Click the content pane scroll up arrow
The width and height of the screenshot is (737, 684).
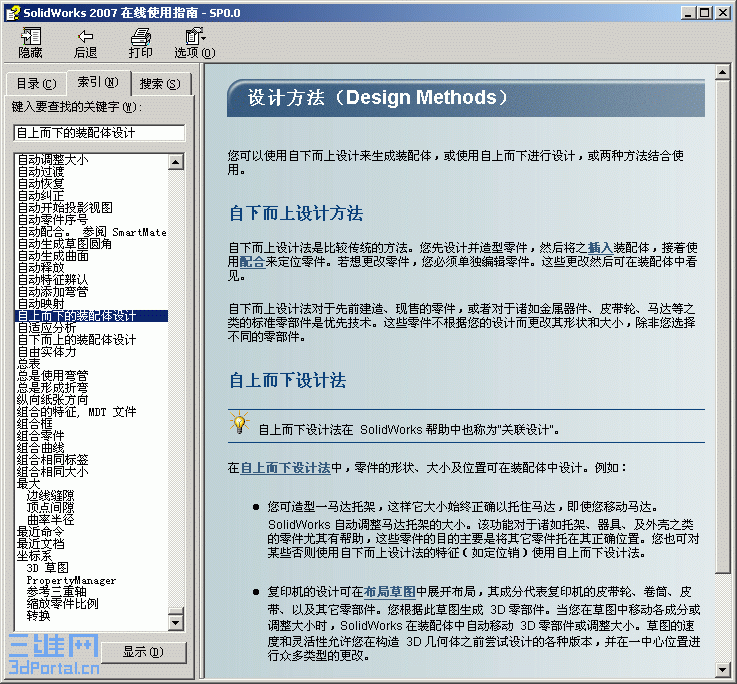722,72
